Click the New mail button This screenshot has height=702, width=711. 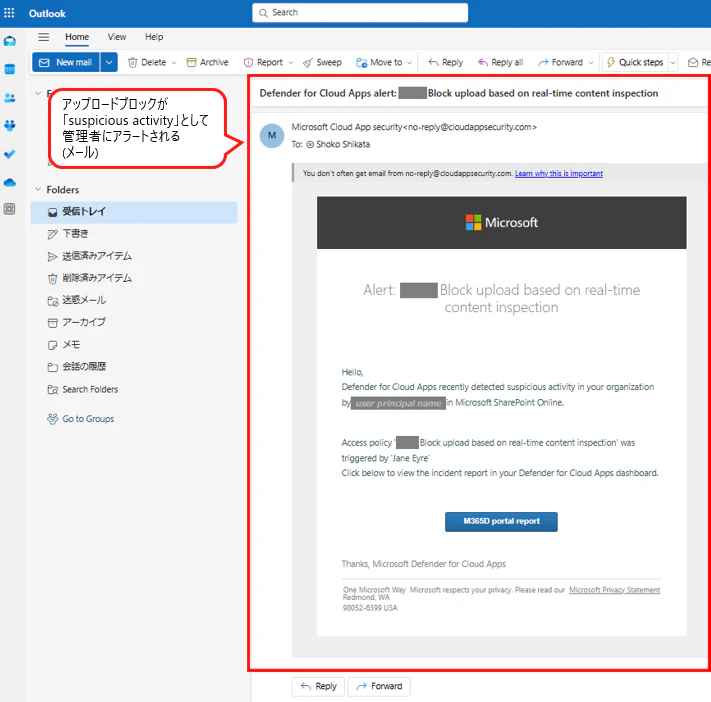(66, 62)
